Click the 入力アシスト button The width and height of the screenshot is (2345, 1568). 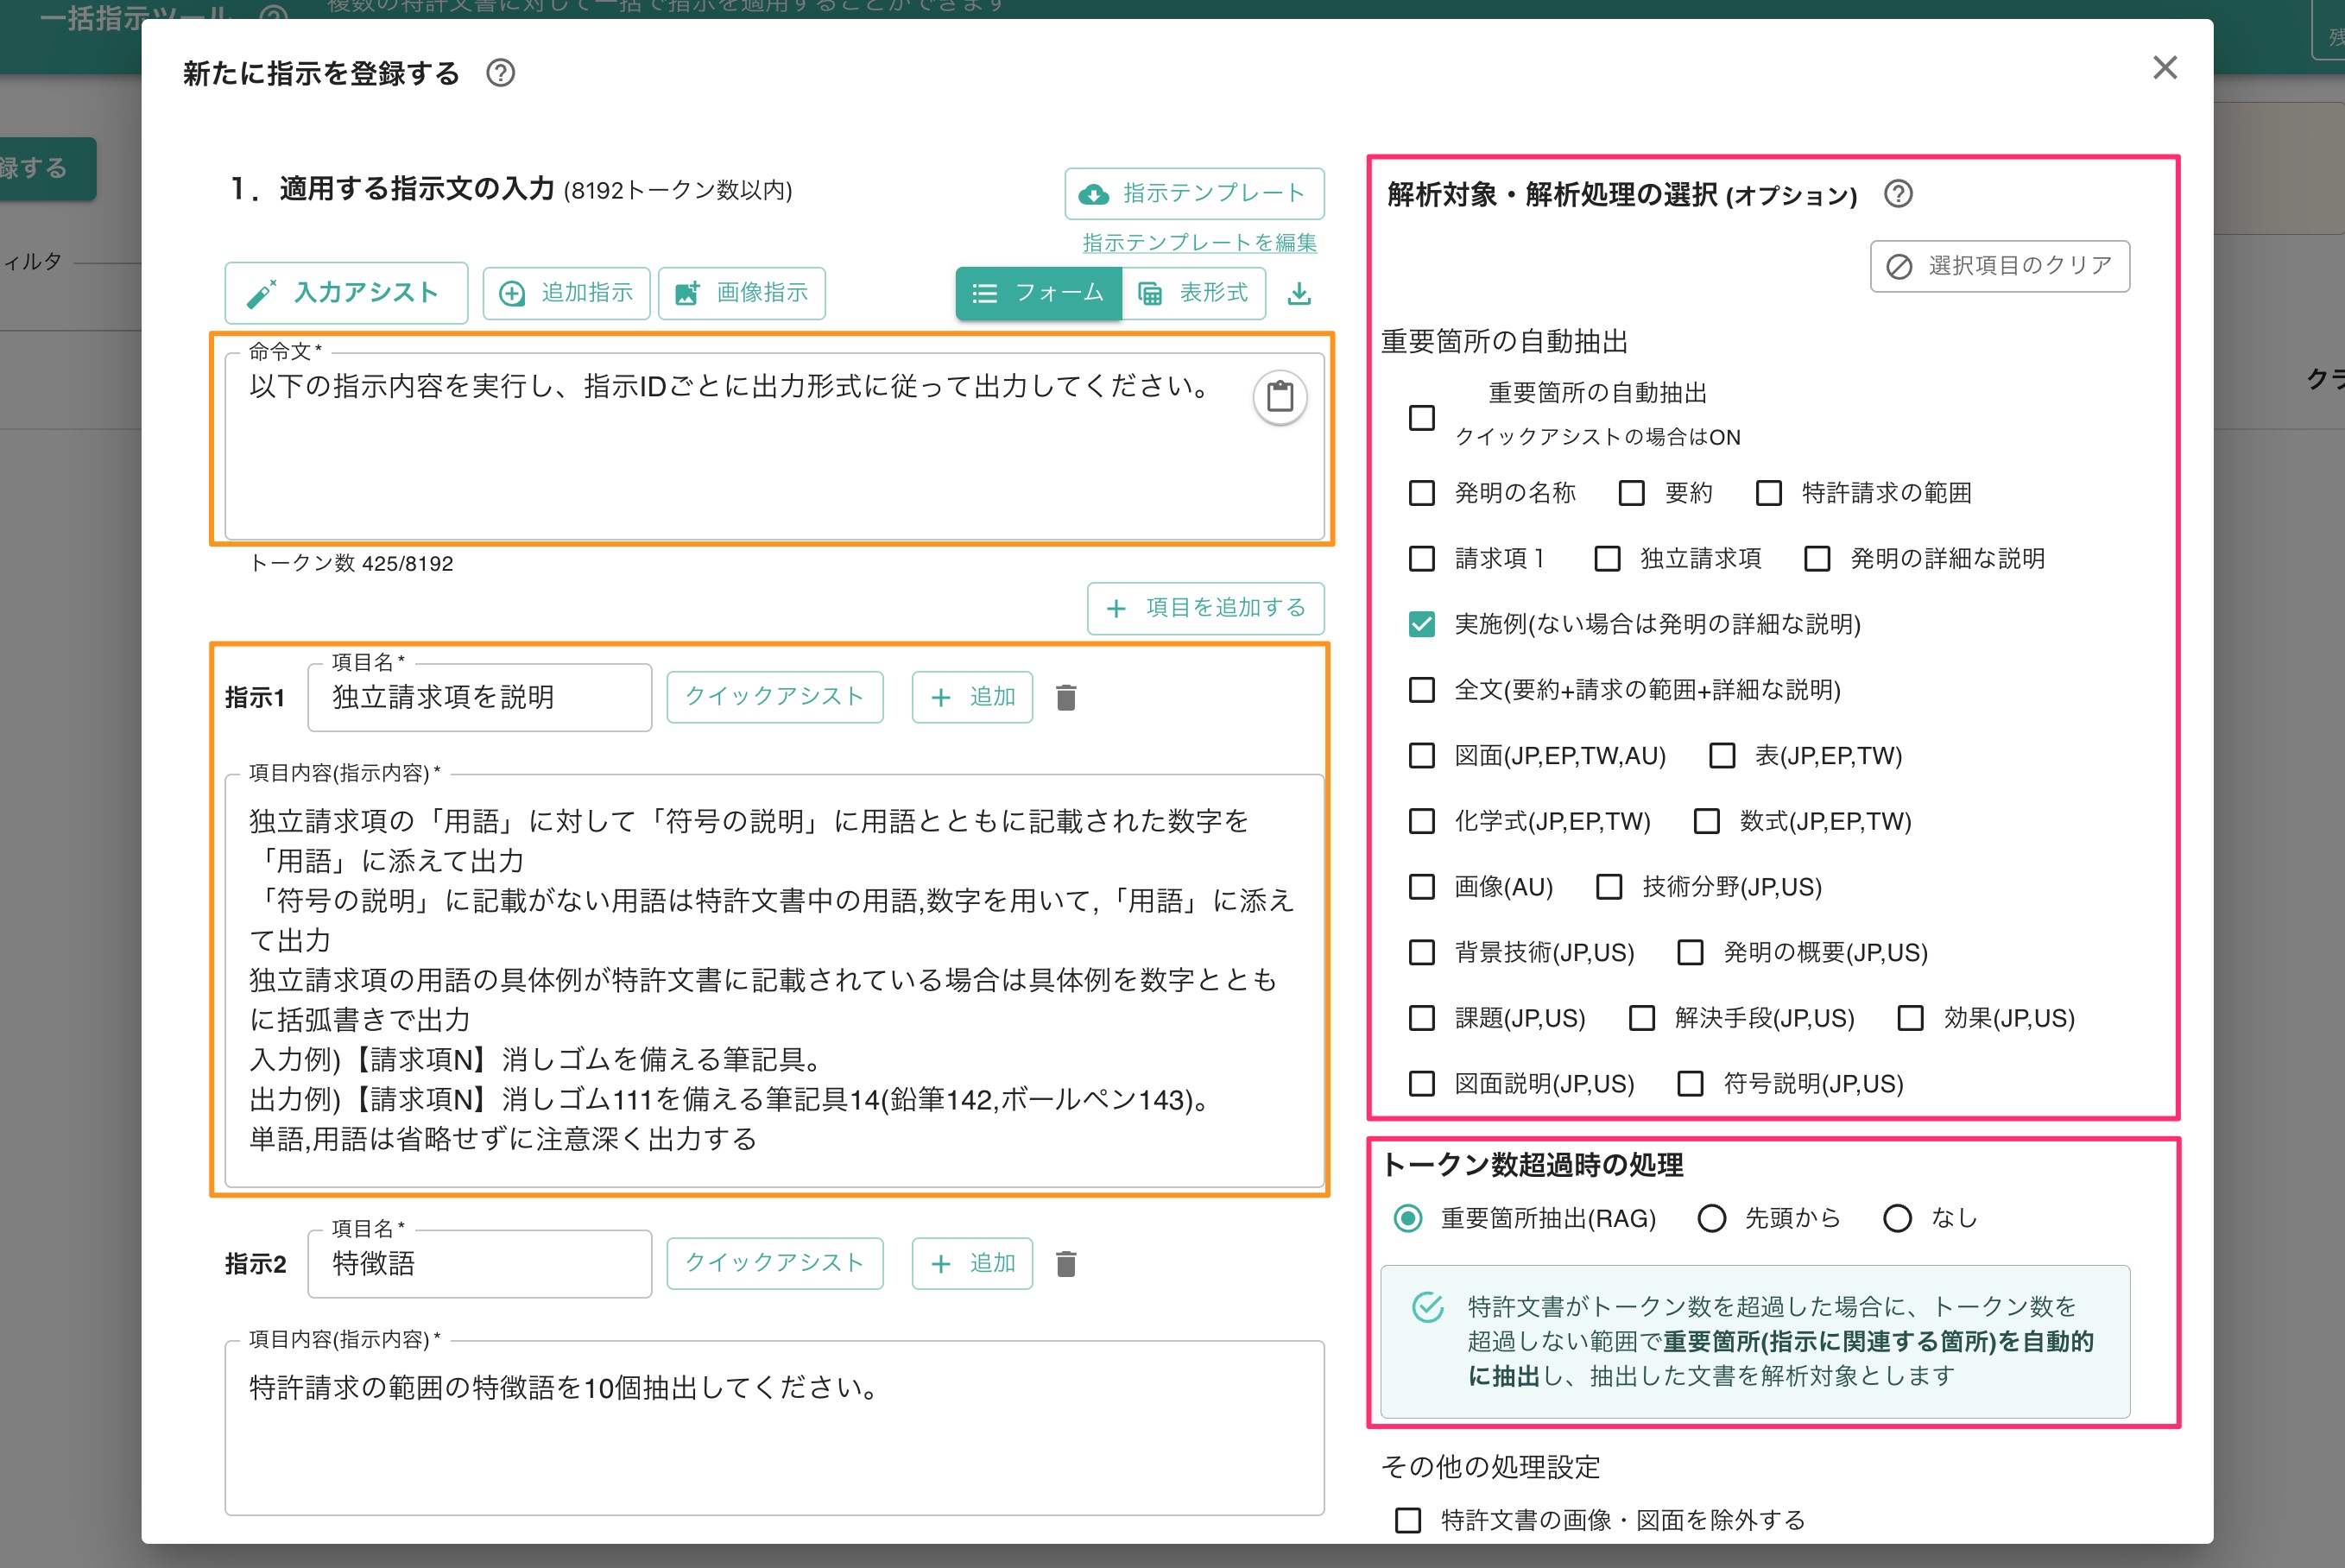point(346,293)
